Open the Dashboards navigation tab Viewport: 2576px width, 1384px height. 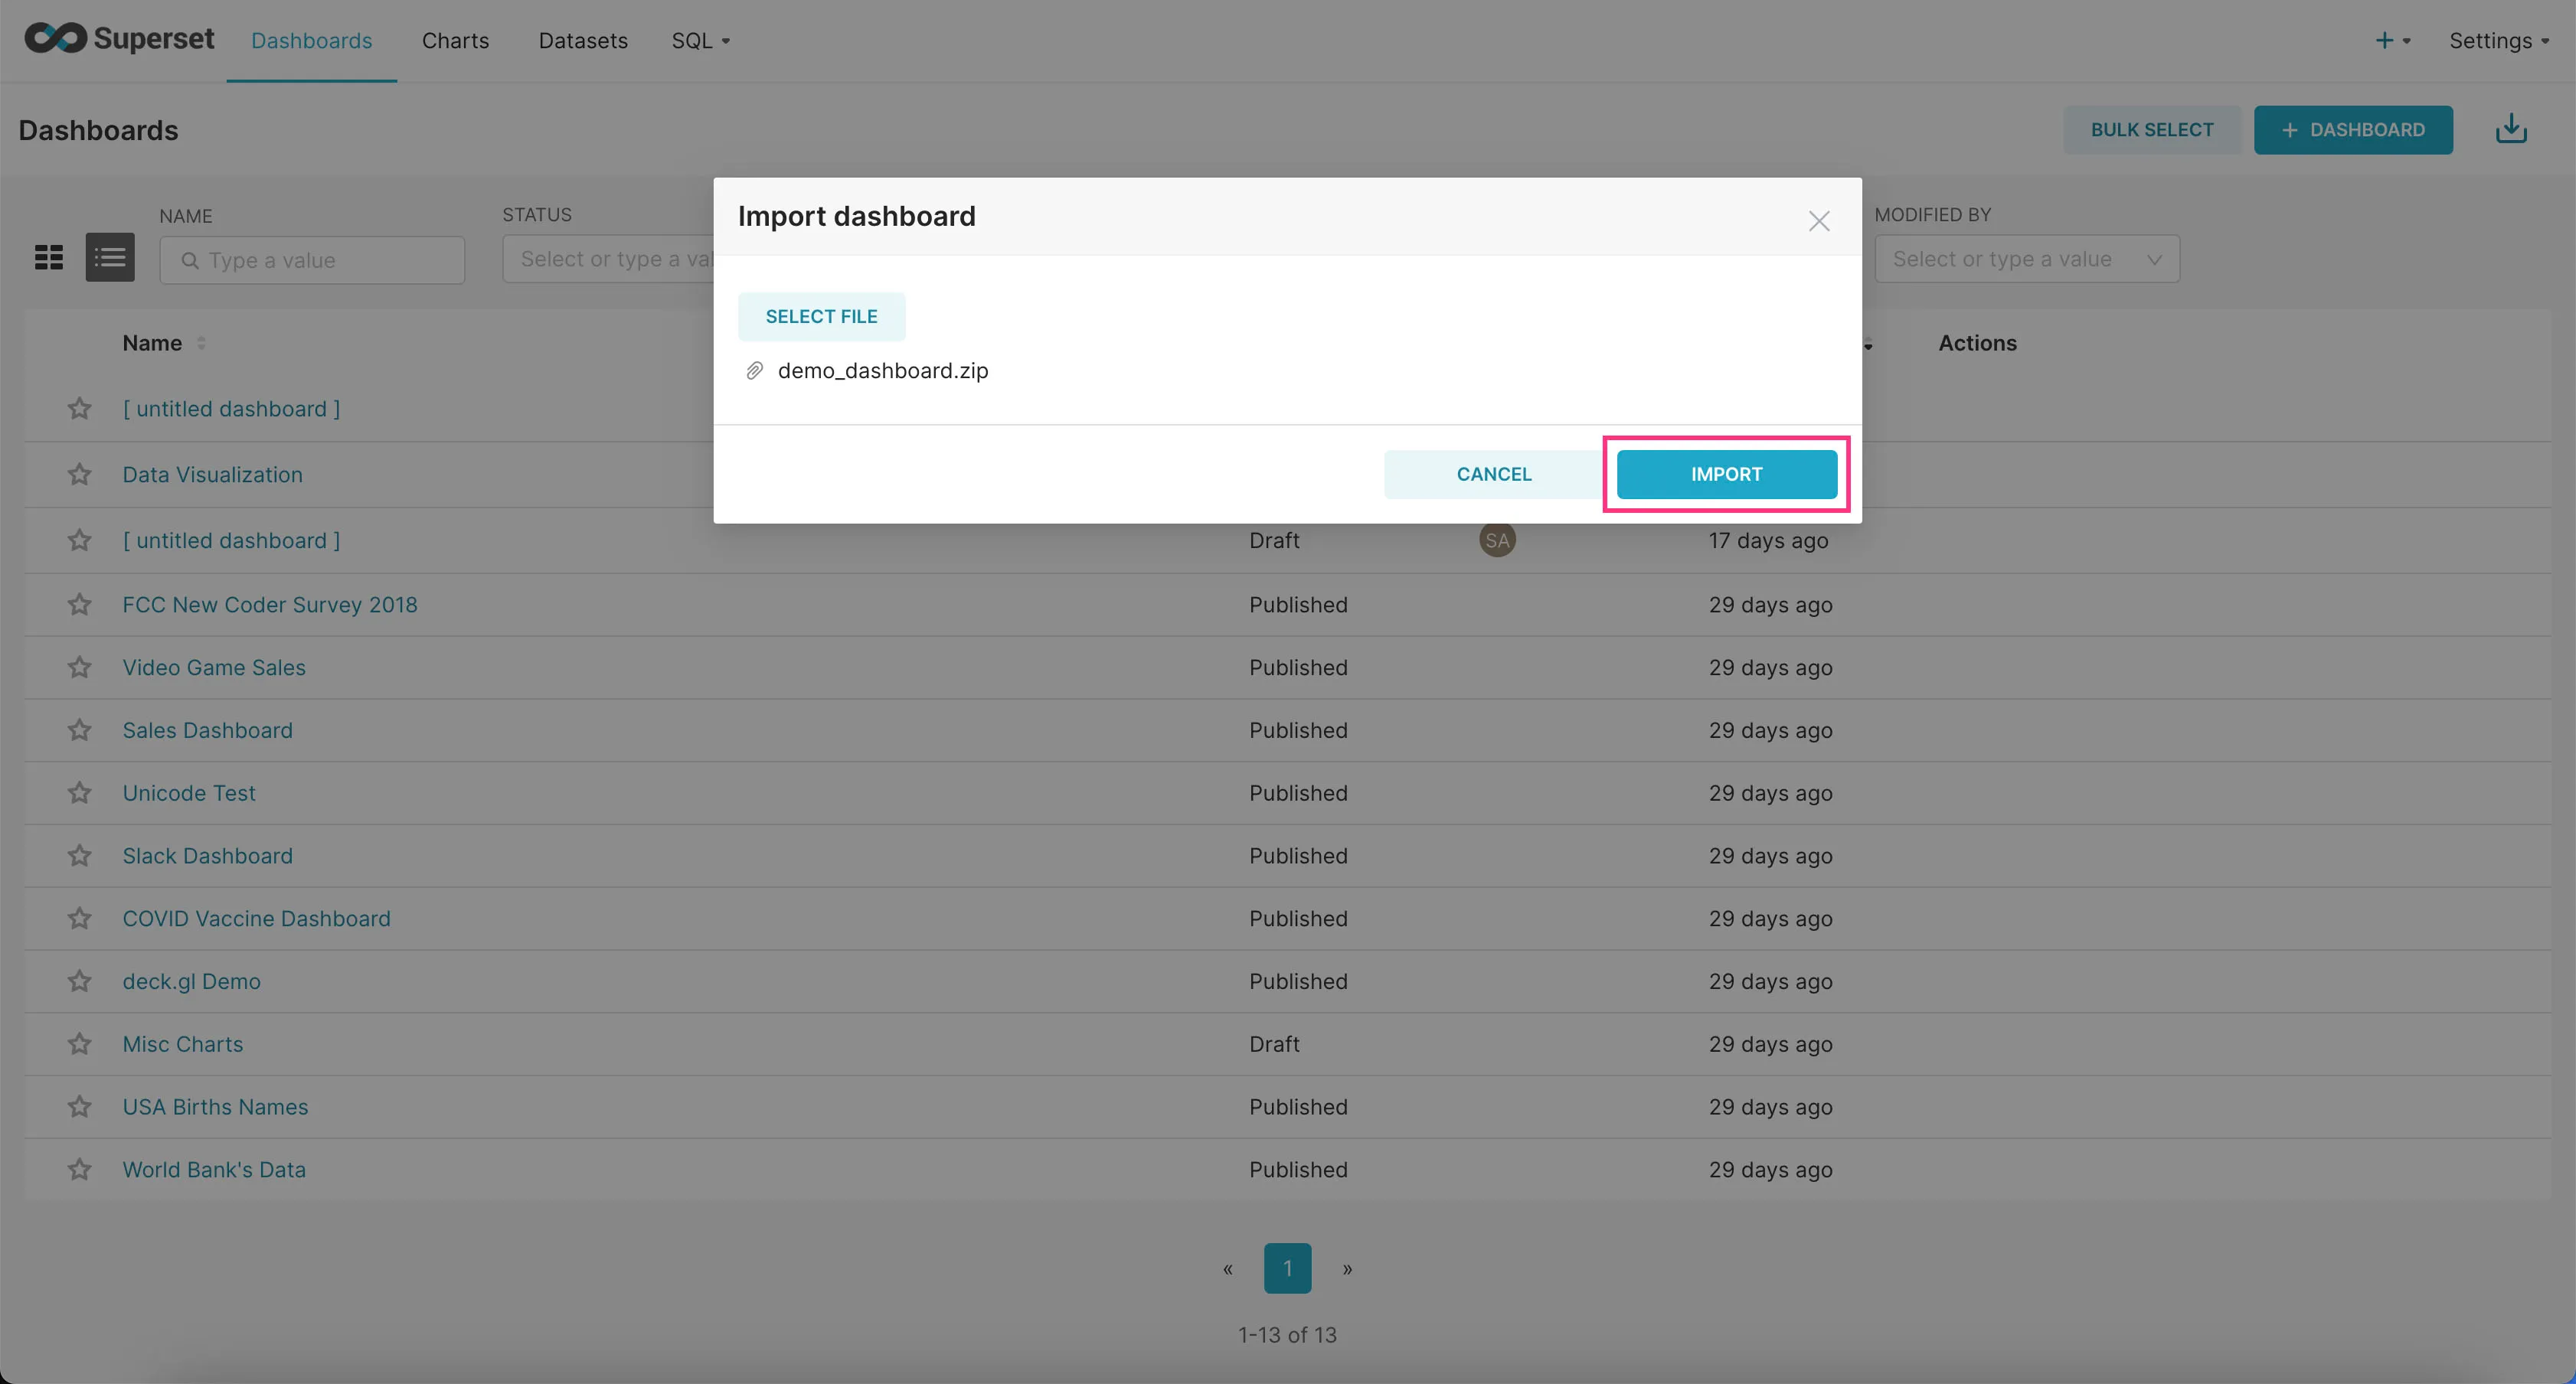click(310, 39)
